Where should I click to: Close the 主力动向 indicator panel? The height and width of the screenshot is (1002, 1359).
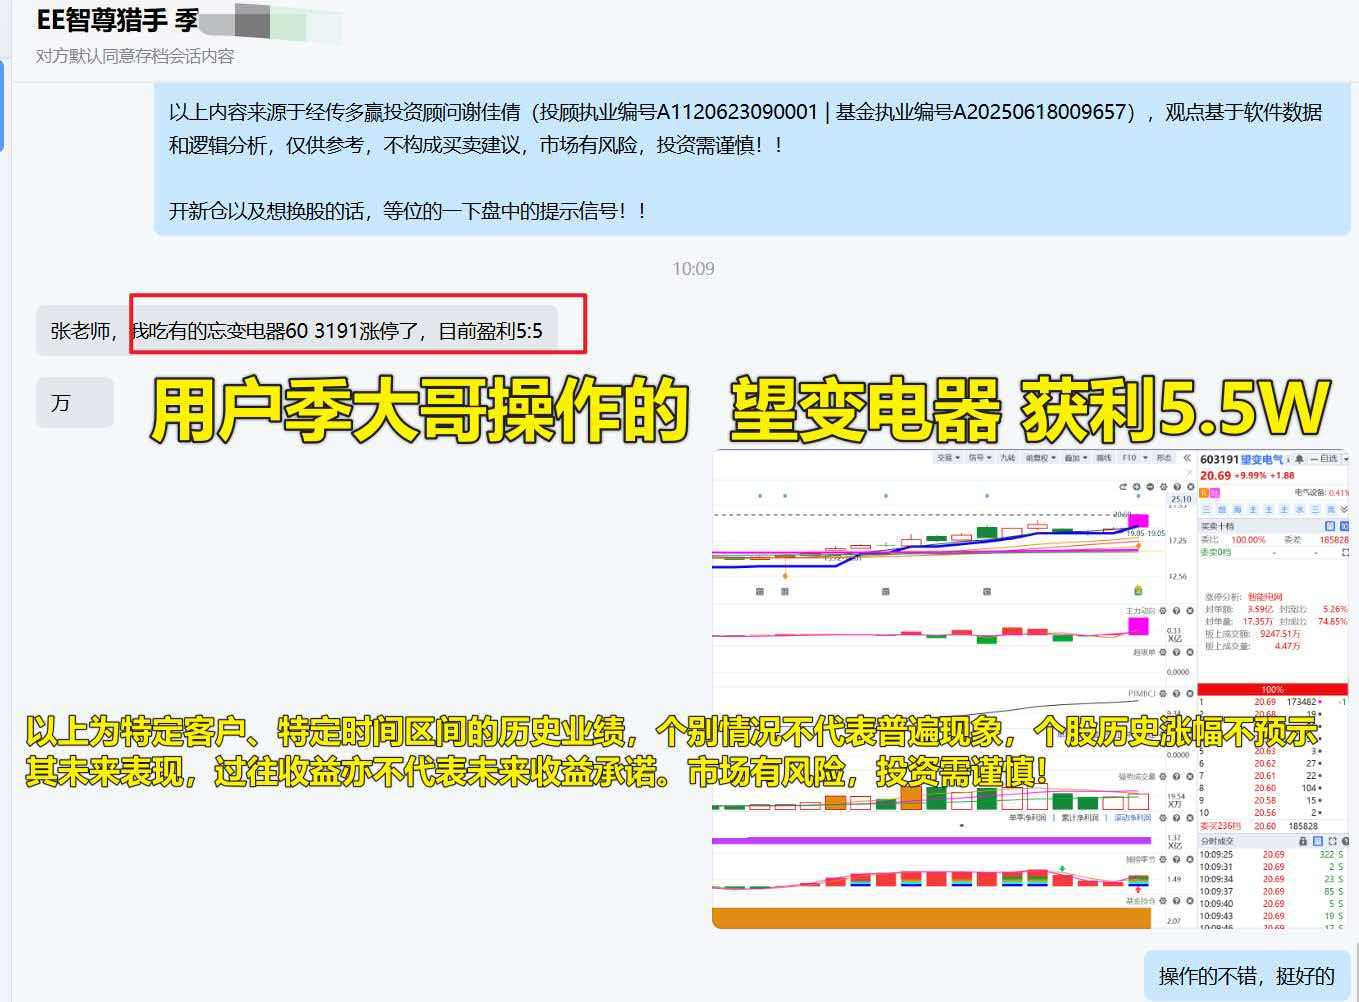coord(1190,610)
